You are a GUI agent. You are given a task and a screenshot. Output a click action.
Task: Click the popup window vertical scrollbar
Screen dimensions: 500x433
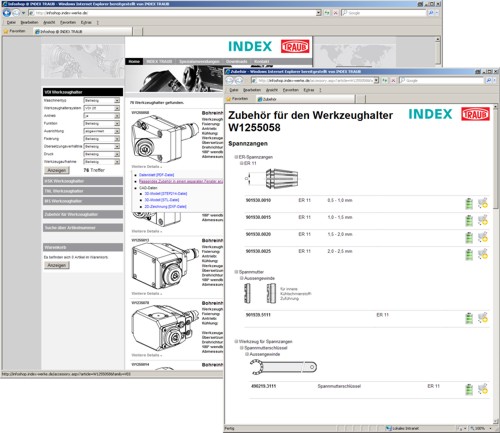[x=496, y=263]
